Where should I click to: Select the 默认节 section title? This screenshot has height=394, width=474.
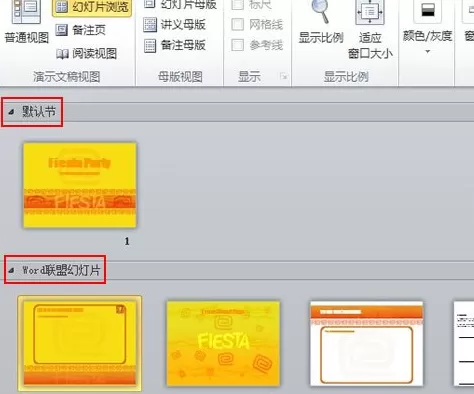tap(39, 112)
